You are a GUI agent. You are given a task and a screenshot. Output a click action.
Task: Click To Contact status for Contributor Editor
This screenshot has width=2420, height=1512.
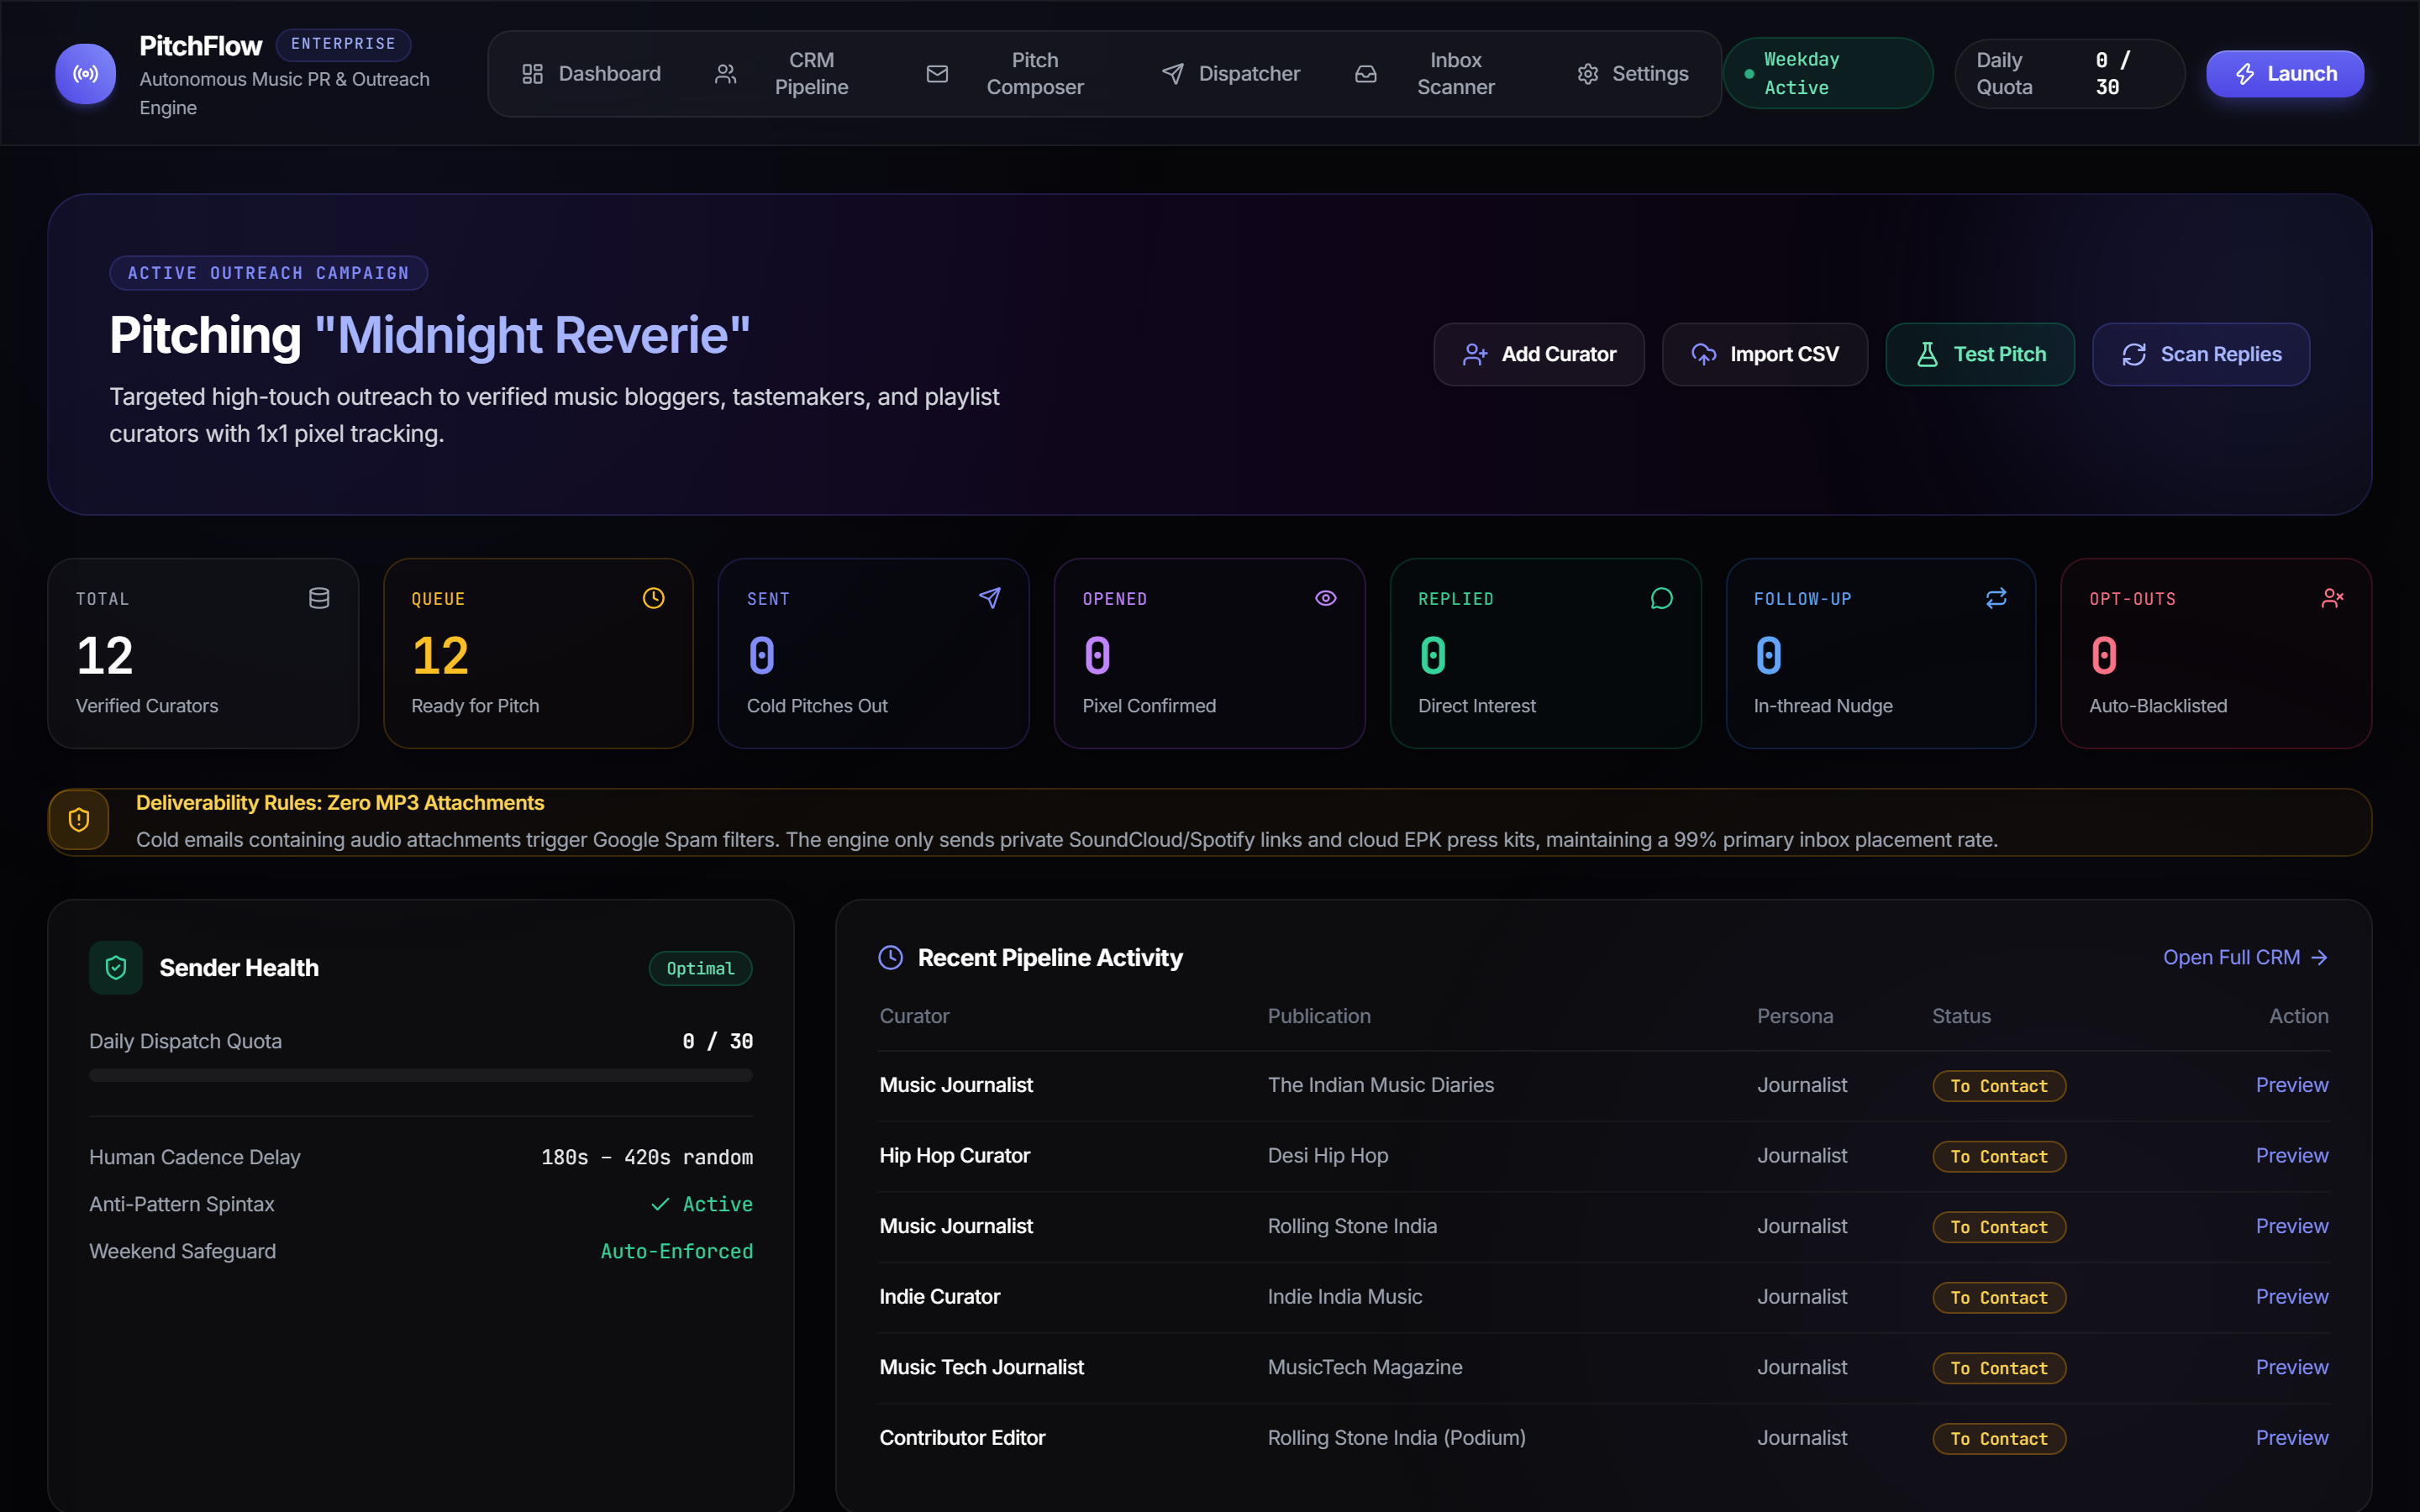click(1999, 1438)
